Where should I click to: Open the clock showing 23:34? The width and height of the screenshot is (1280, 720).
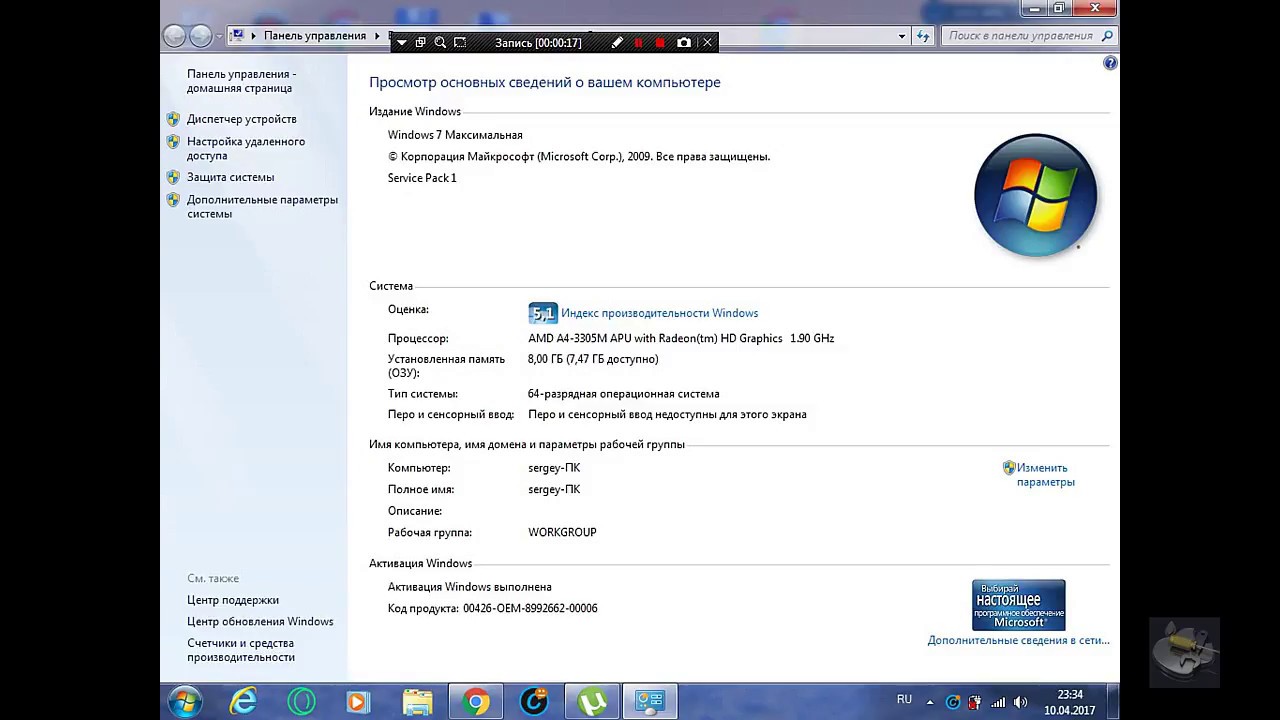[1069, 702]
